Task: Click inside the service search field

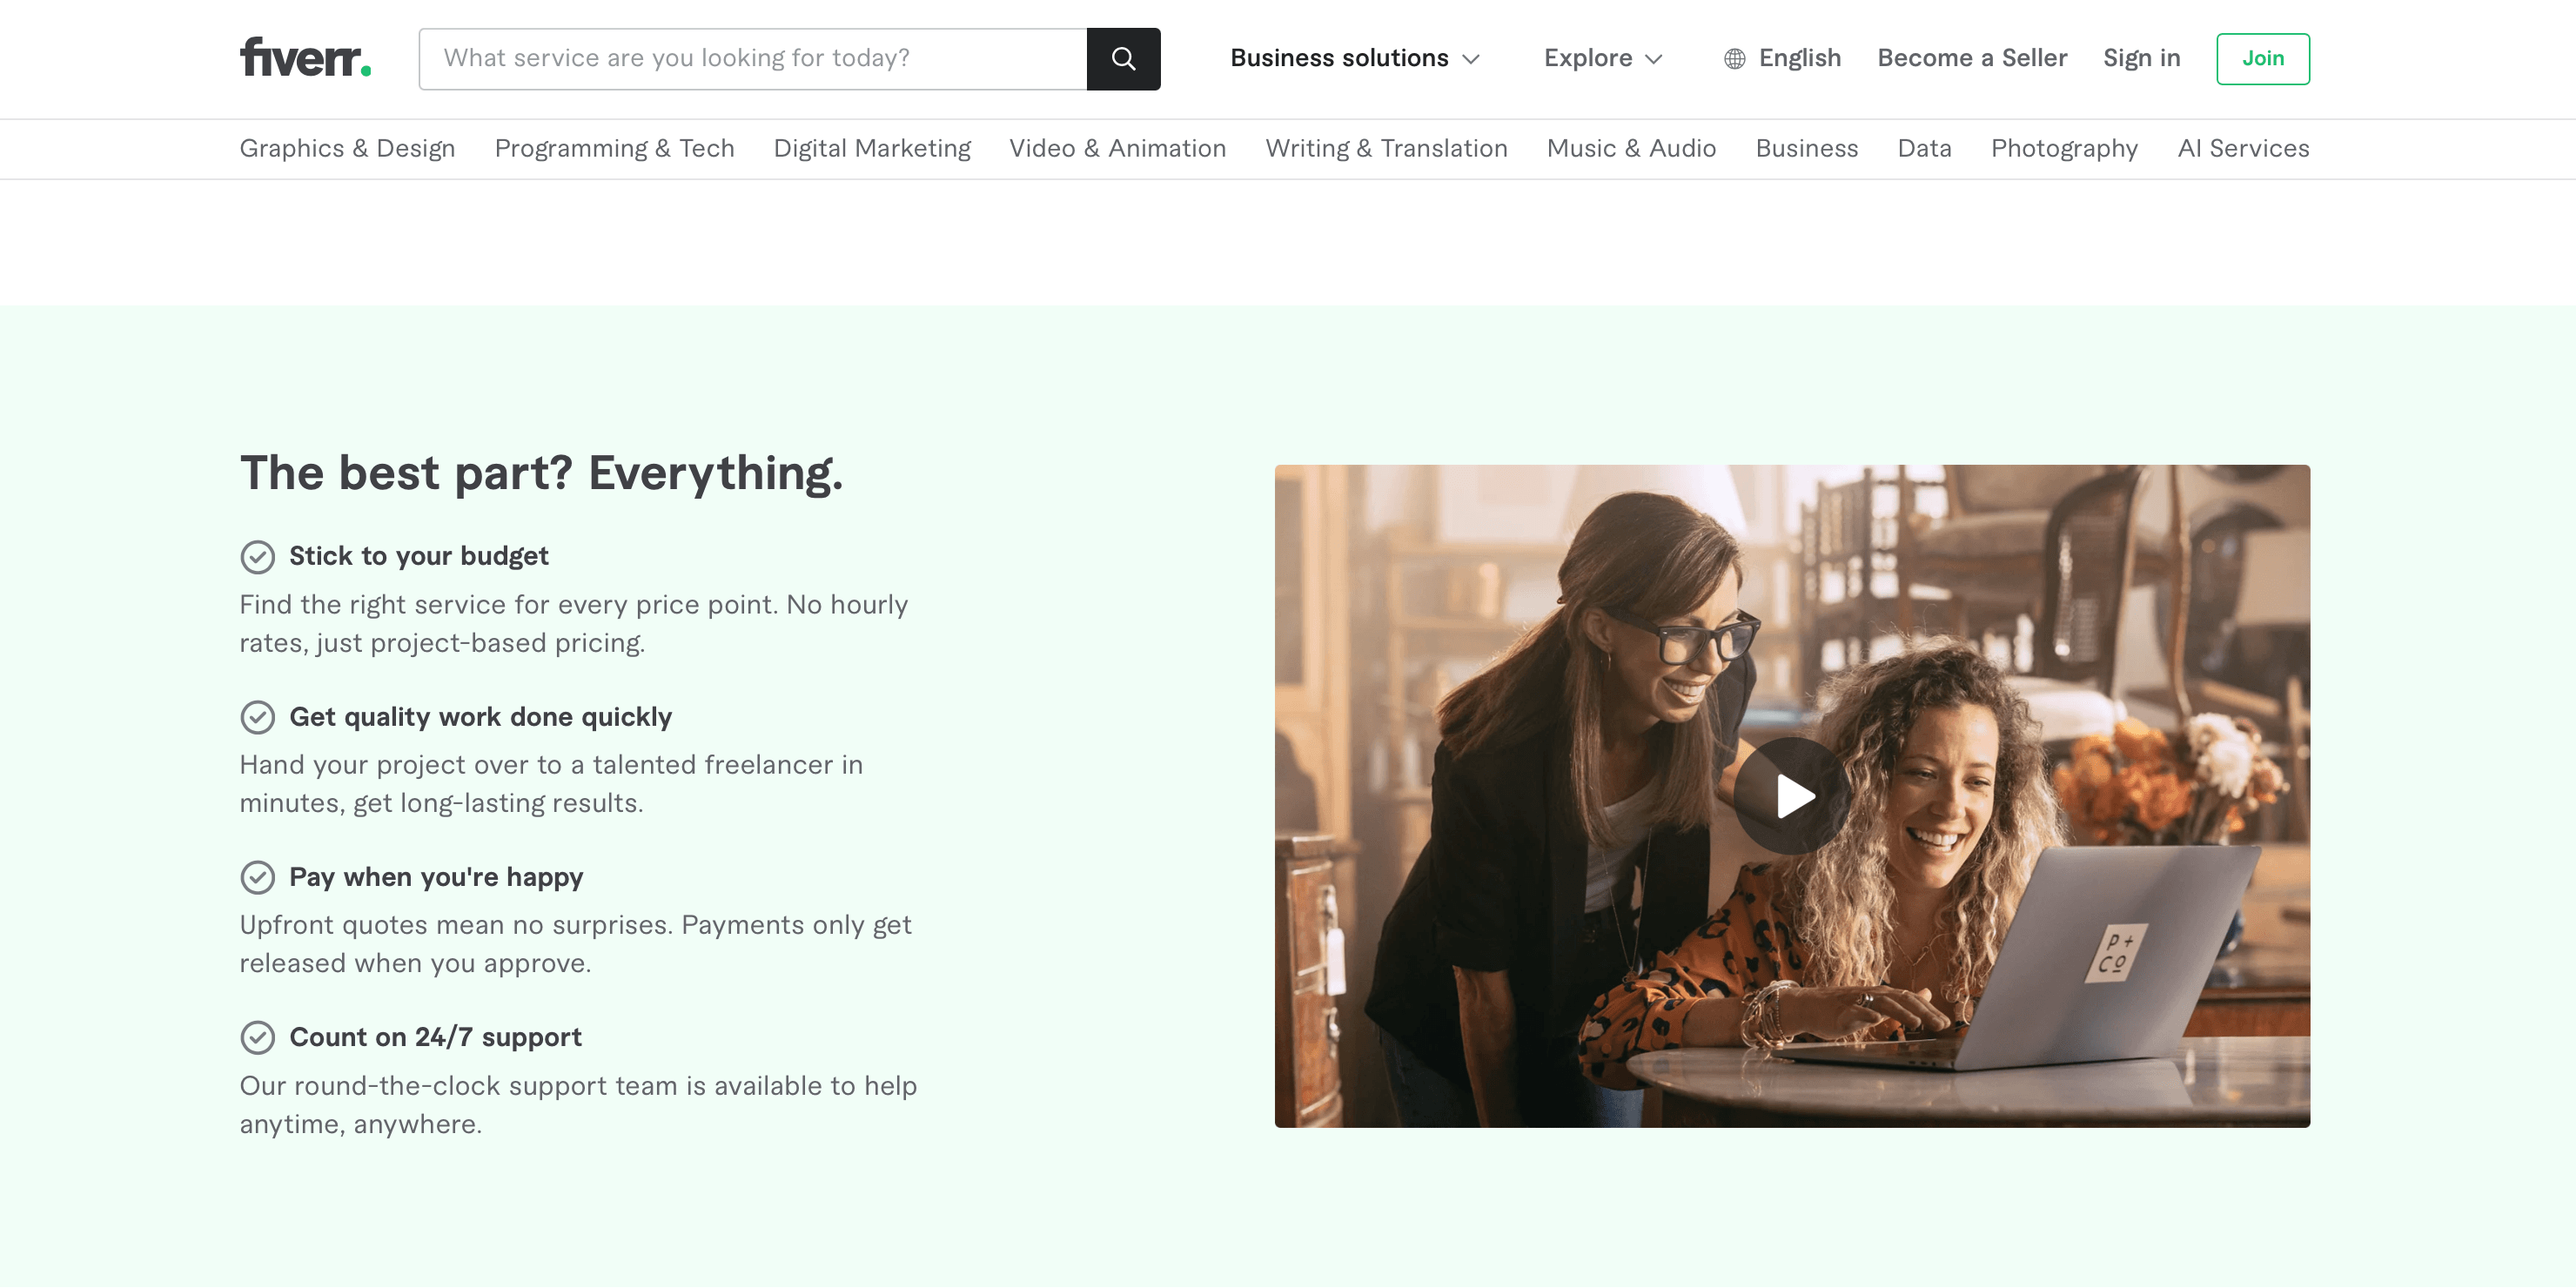Action: (750, 58)
